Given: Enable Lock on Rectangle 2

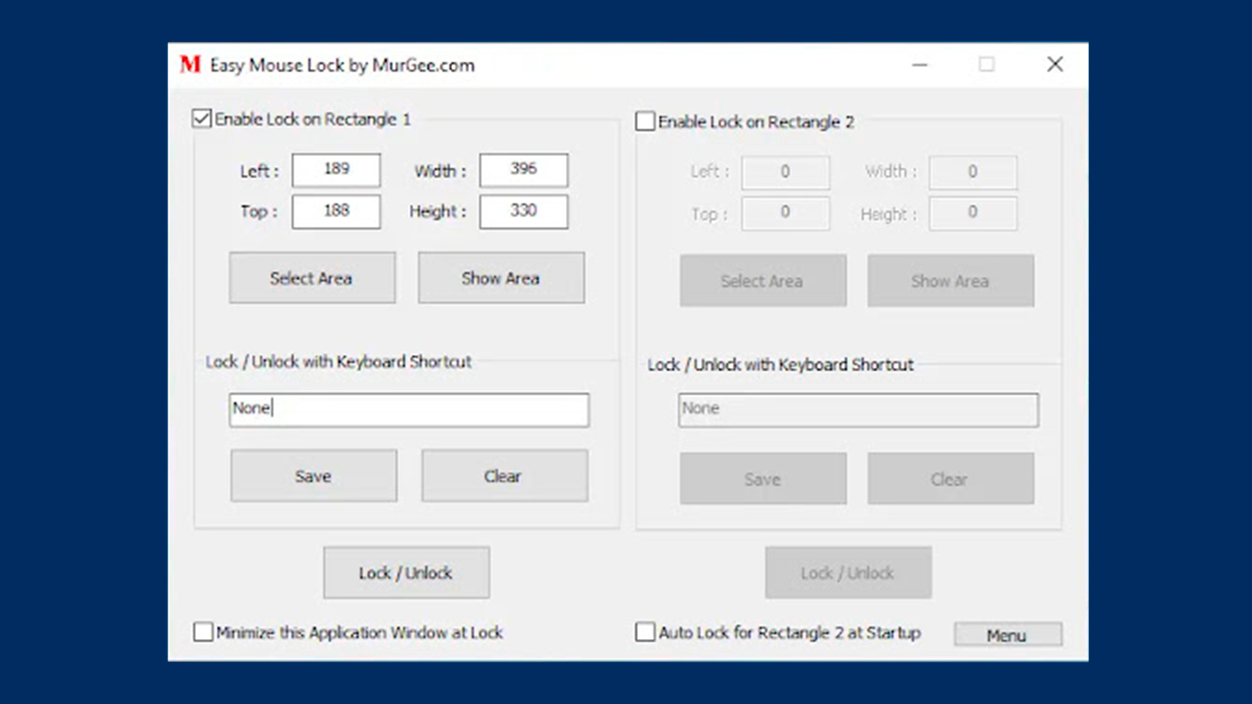Looking at the screenshot, I should click(645, 121).
